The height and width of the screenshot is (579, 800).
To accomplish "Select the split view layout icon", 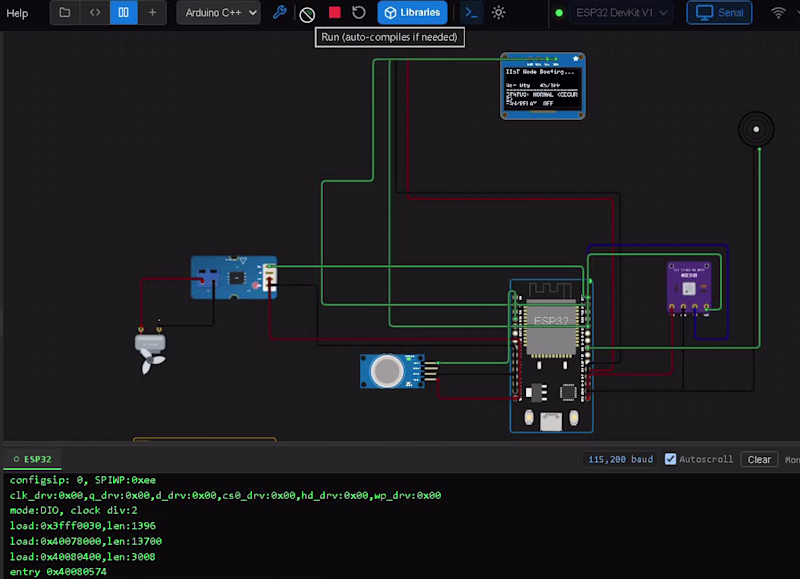I will pos(123,13).
